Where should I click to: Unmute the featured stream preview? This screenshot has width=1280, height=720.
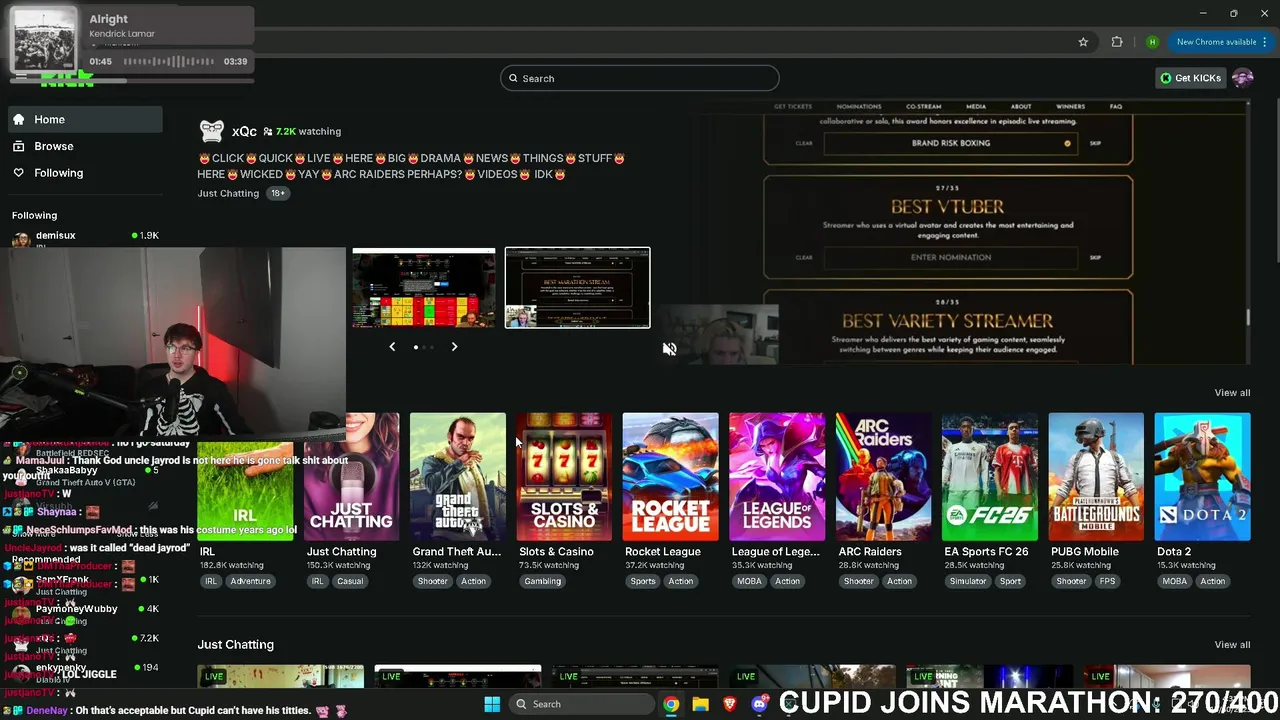[669, 349]
